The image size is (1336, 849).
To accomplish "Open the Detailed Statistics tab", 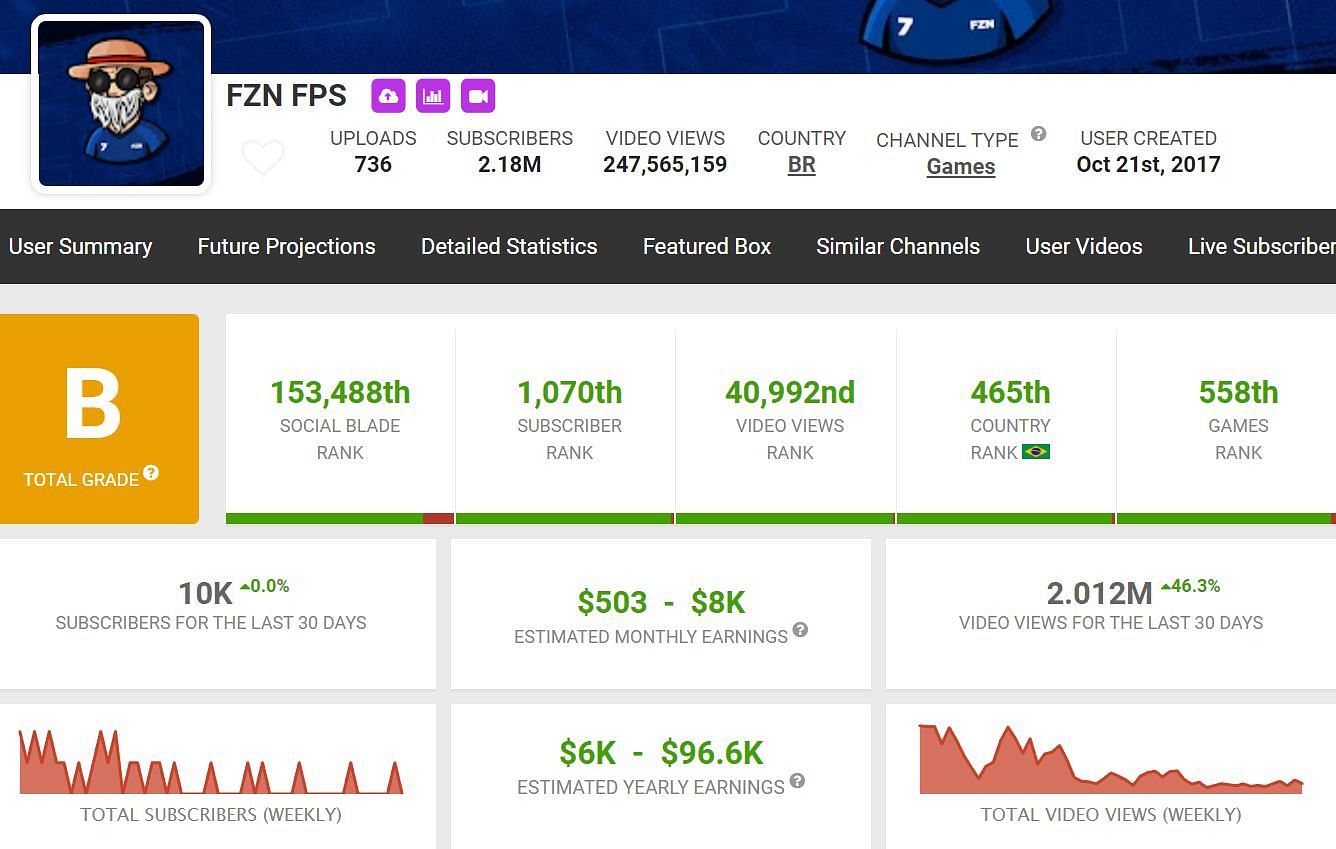I will [509, 246].
